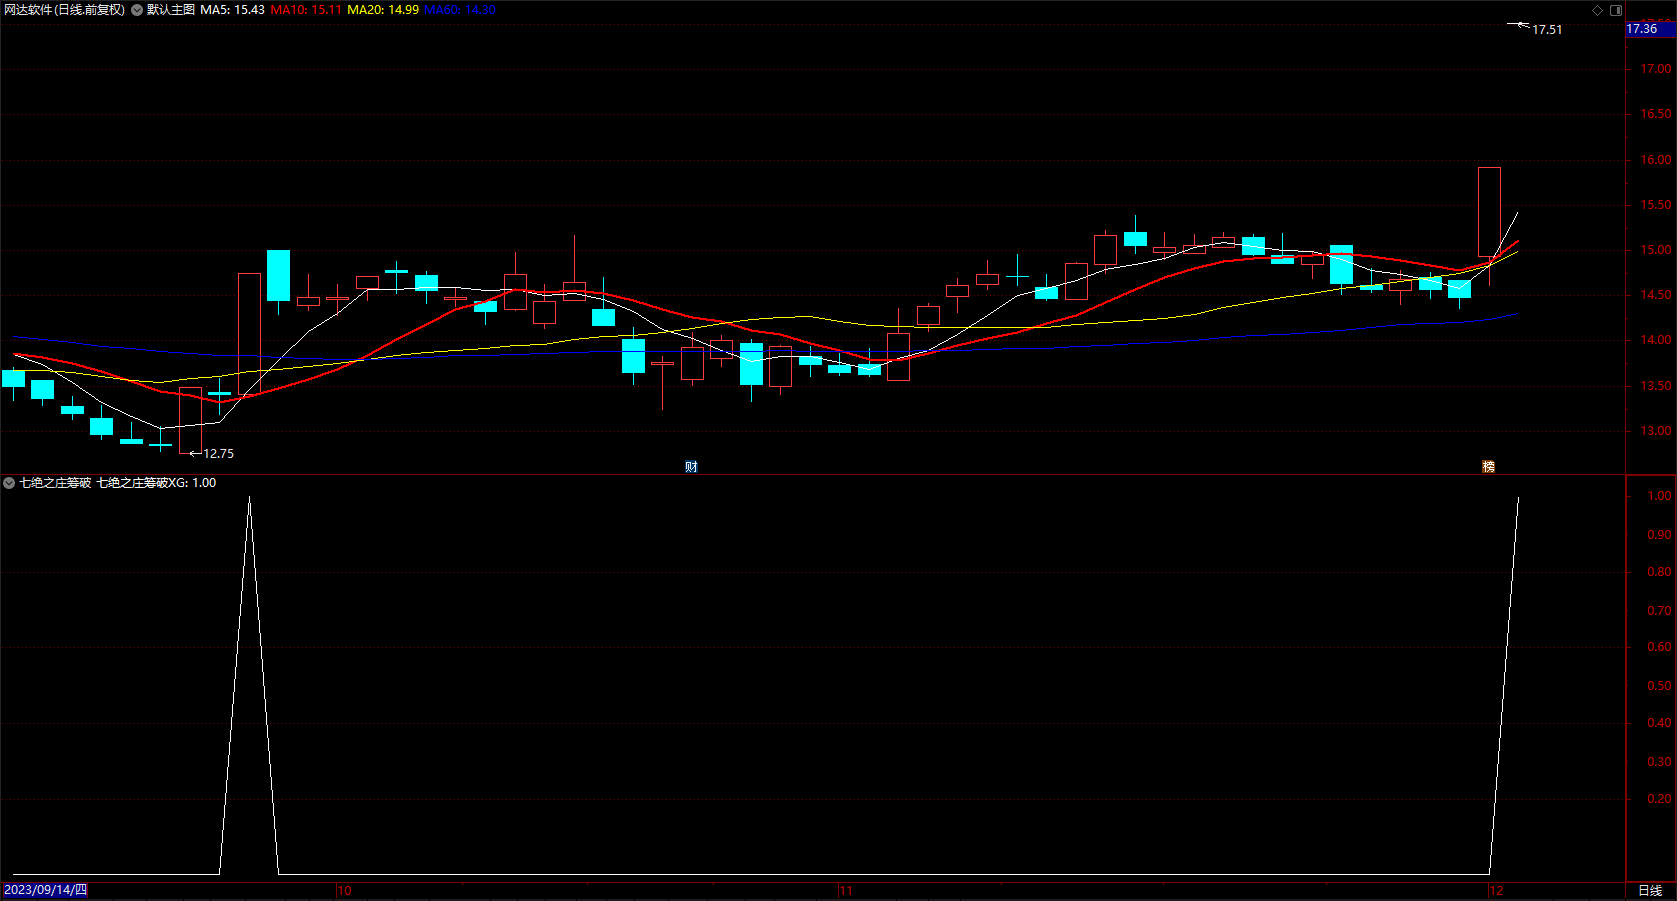
Task: Click the 17.51 high price annotation
Action: pyautogui.click(x=1547, y=30)
